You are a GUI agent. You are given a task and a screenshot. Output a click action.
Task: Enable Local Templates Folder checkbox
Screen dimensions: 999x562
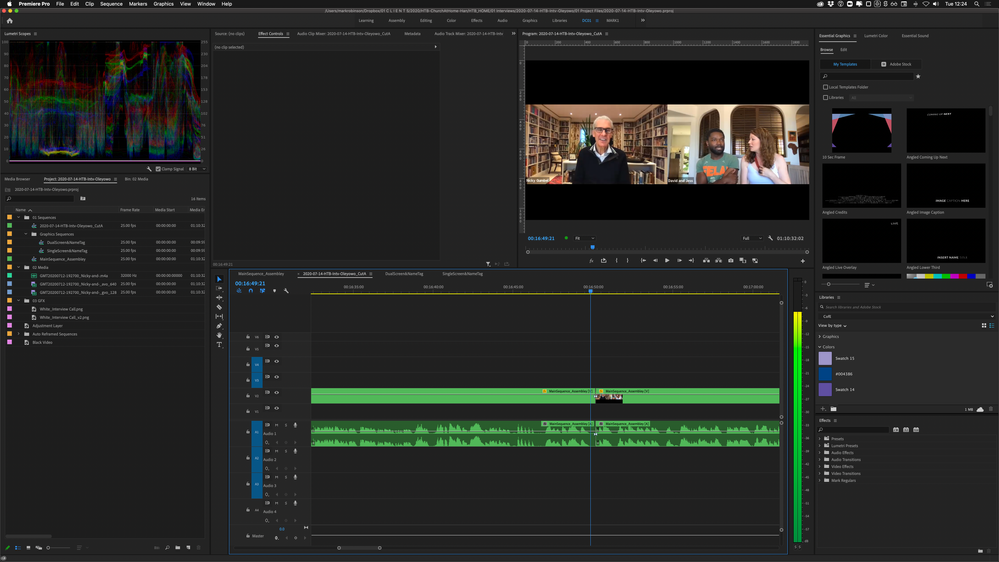(826, 87)
